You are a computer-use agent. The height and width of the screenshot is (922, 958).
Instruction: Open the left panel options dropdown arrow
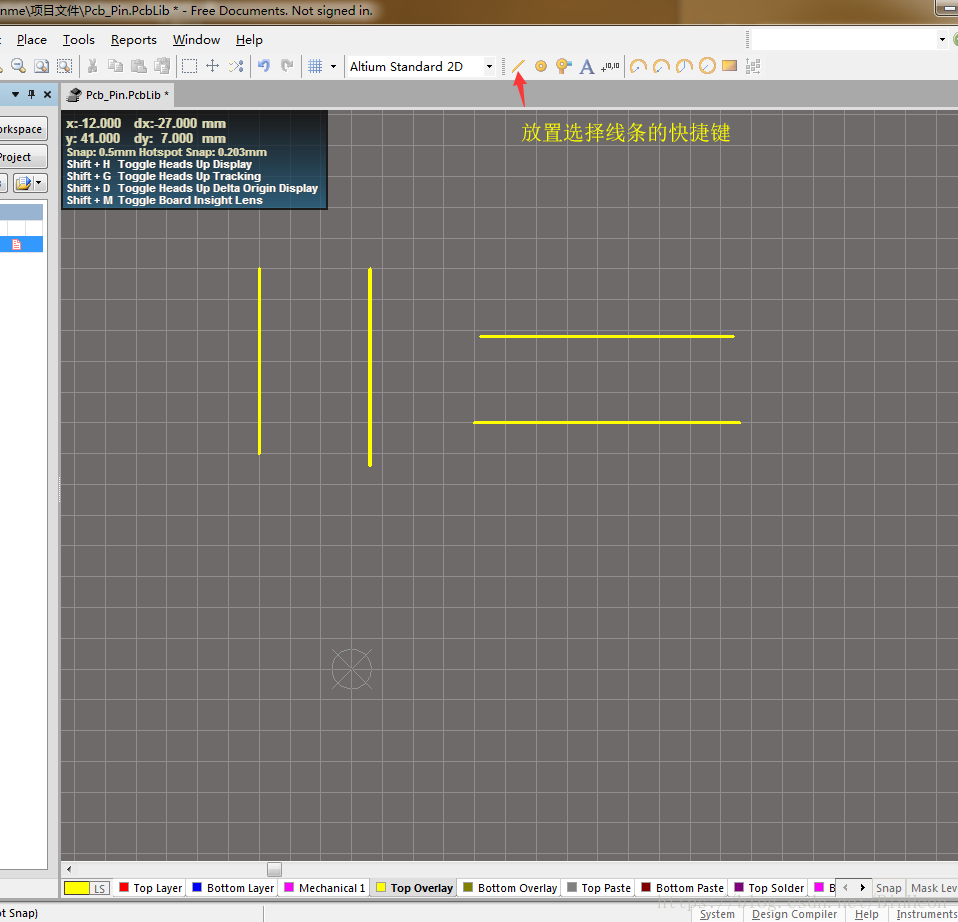tap(15, 95)
